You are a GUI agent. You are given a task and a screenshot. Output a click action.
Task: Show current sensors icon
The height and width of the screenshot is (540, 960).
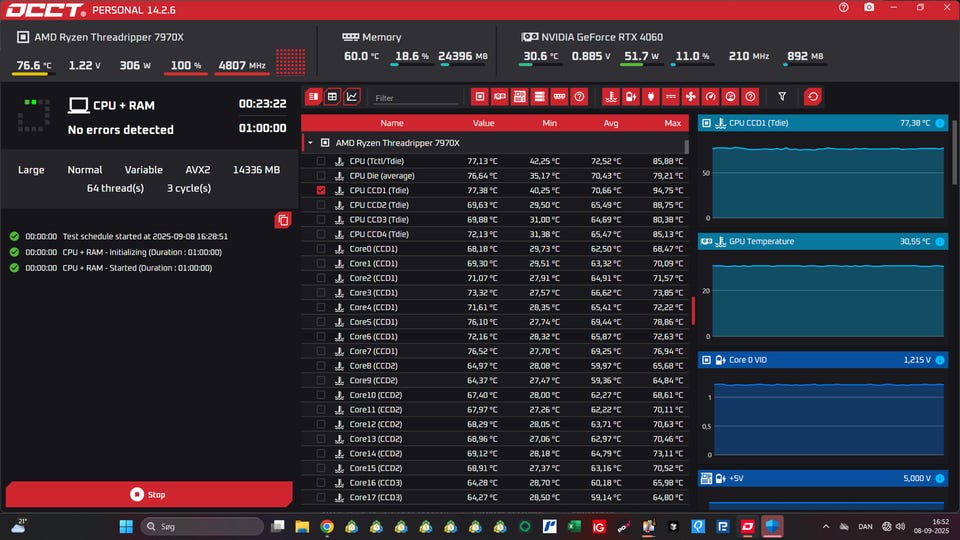click(670, 97)
